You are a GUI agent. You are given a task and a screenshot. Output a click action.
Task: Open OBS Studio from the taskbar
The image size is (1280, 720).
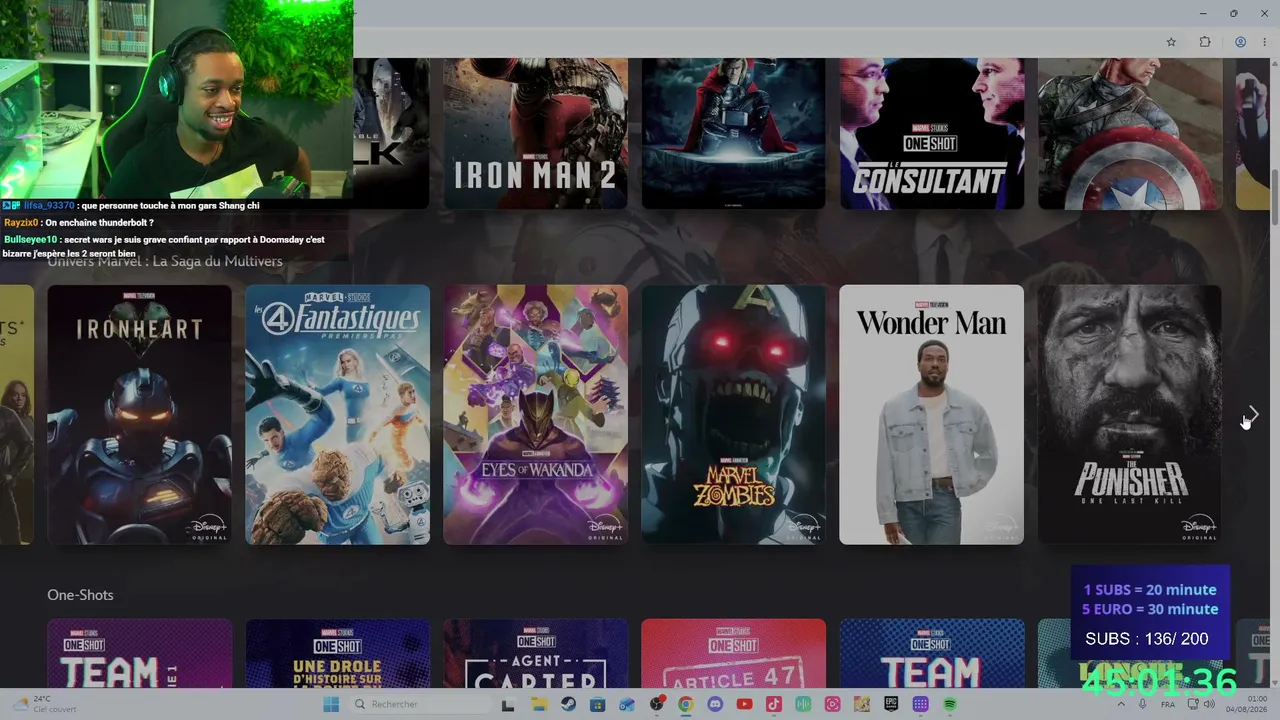(x=656, y=704)
